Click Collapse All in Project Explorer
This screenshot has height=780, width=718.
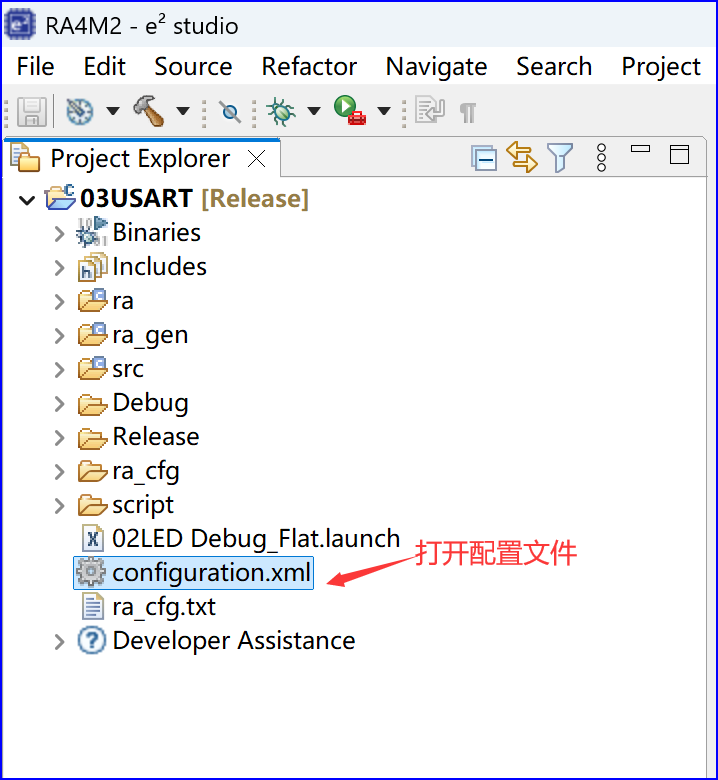pos(484,158)
